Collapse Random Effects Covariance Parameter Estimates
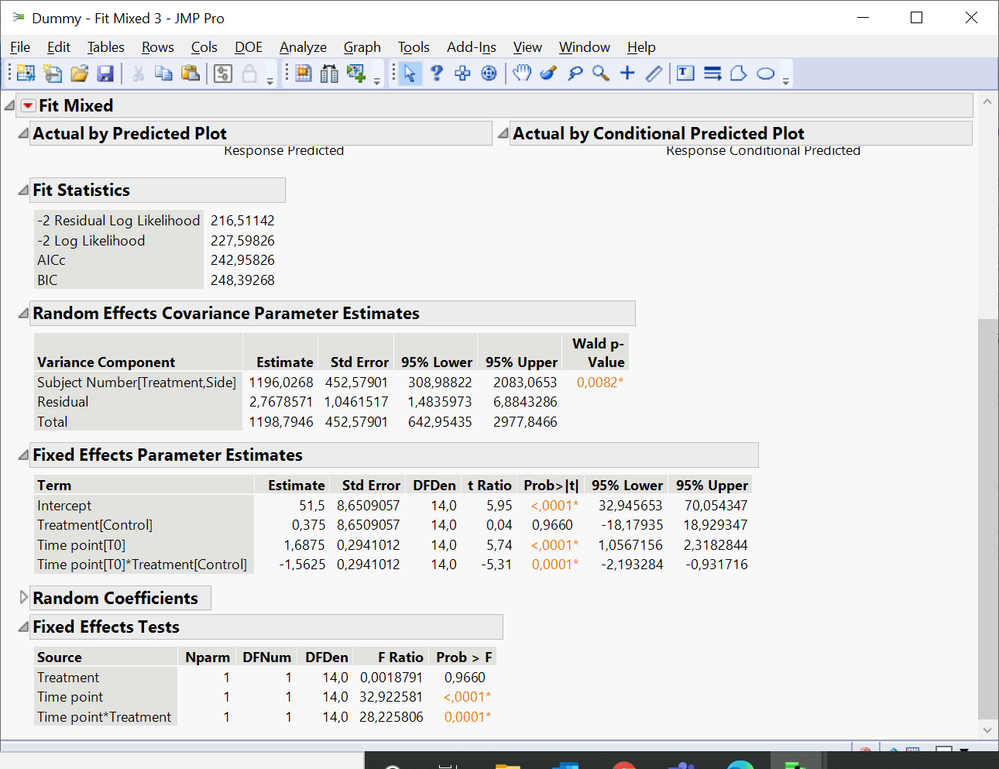This screenshot has width=999, height=769. [24, 313]
